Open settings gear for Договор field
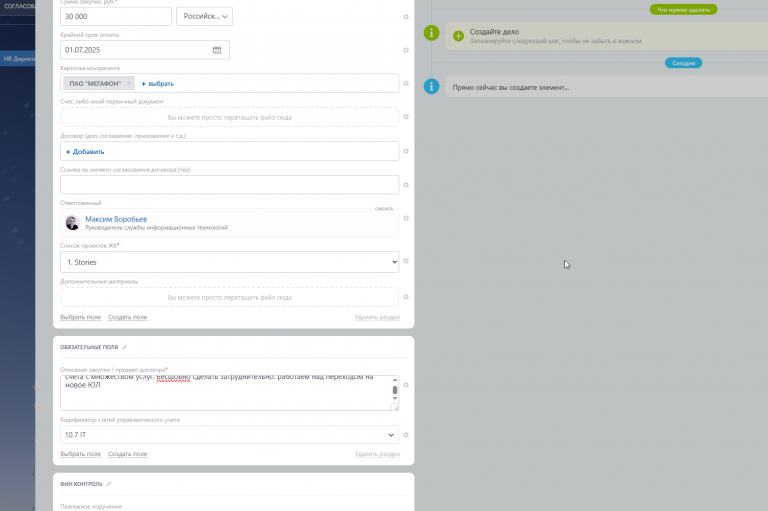This screenshot has height=511, width=768. click(406, 151)
